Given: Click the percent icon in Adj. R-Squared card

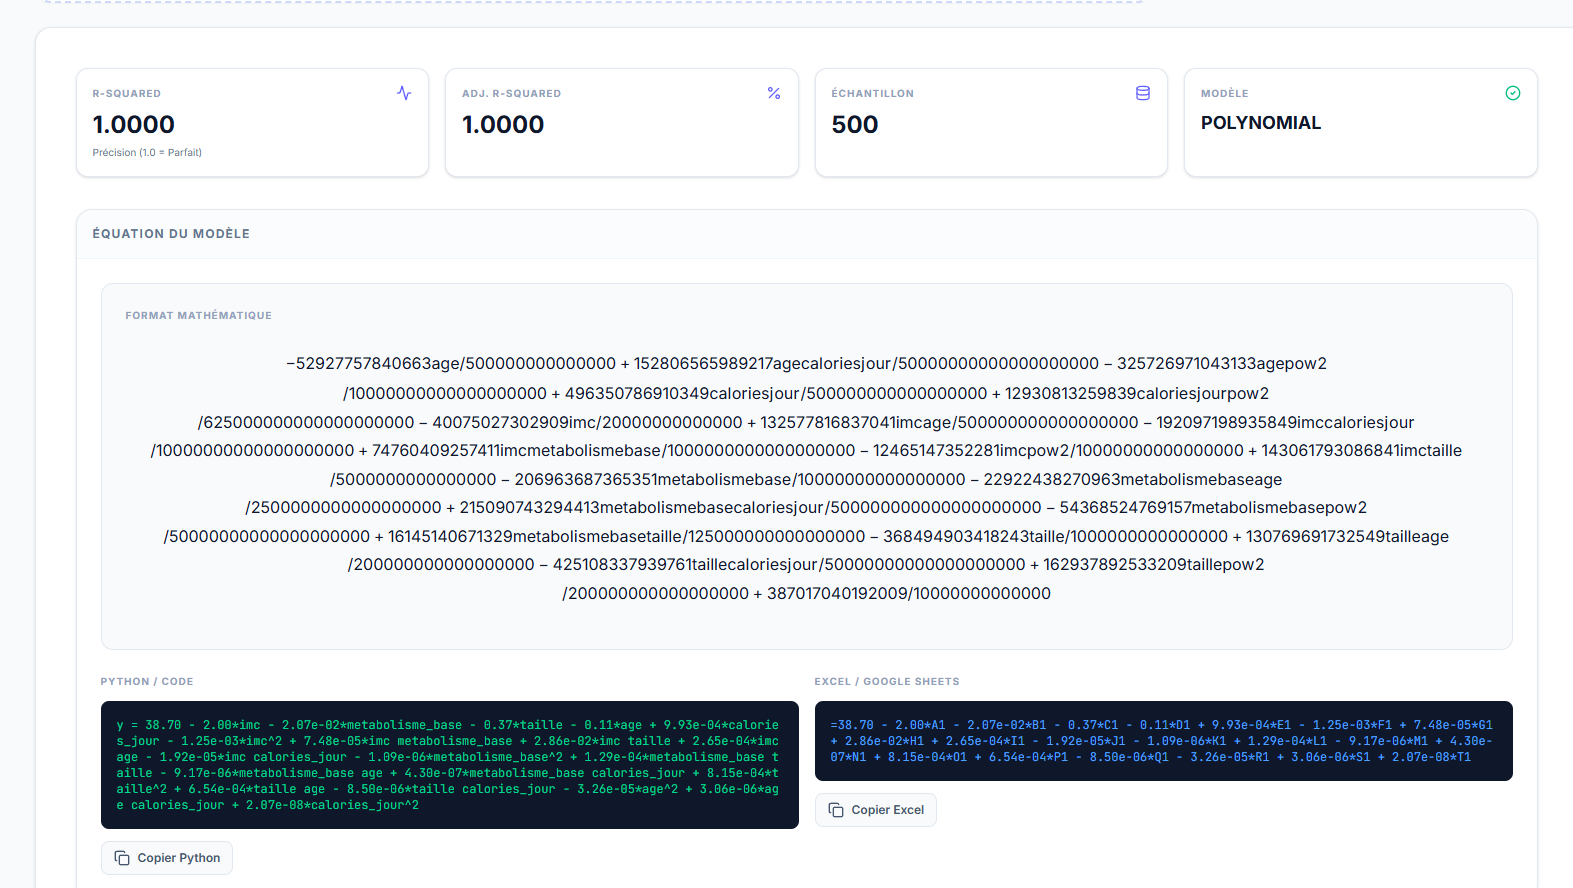Looking at the screenshot, I should (x=774, y=93).
